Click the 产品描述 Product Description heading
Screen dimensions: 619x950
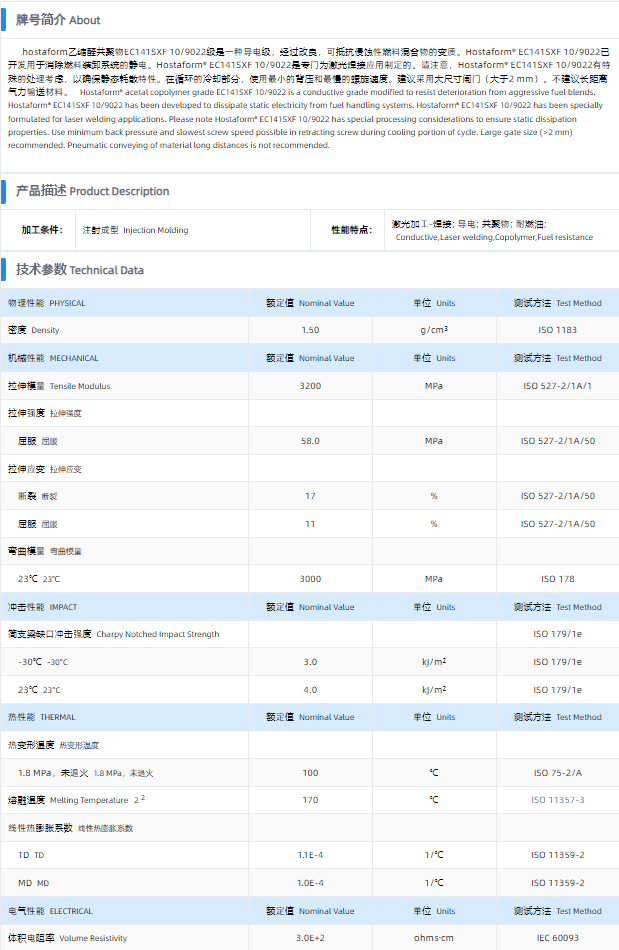click(93, 191)
